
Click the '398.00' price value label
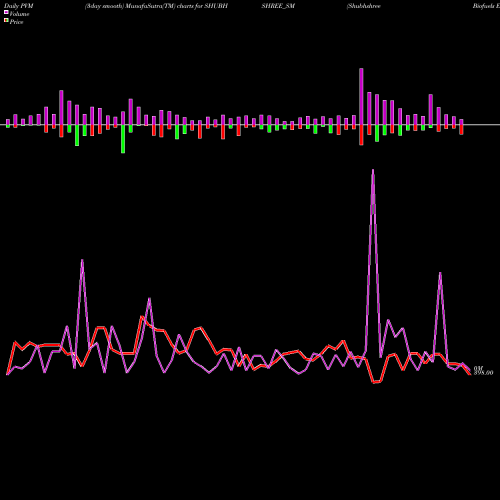click(x=483, y=373)
